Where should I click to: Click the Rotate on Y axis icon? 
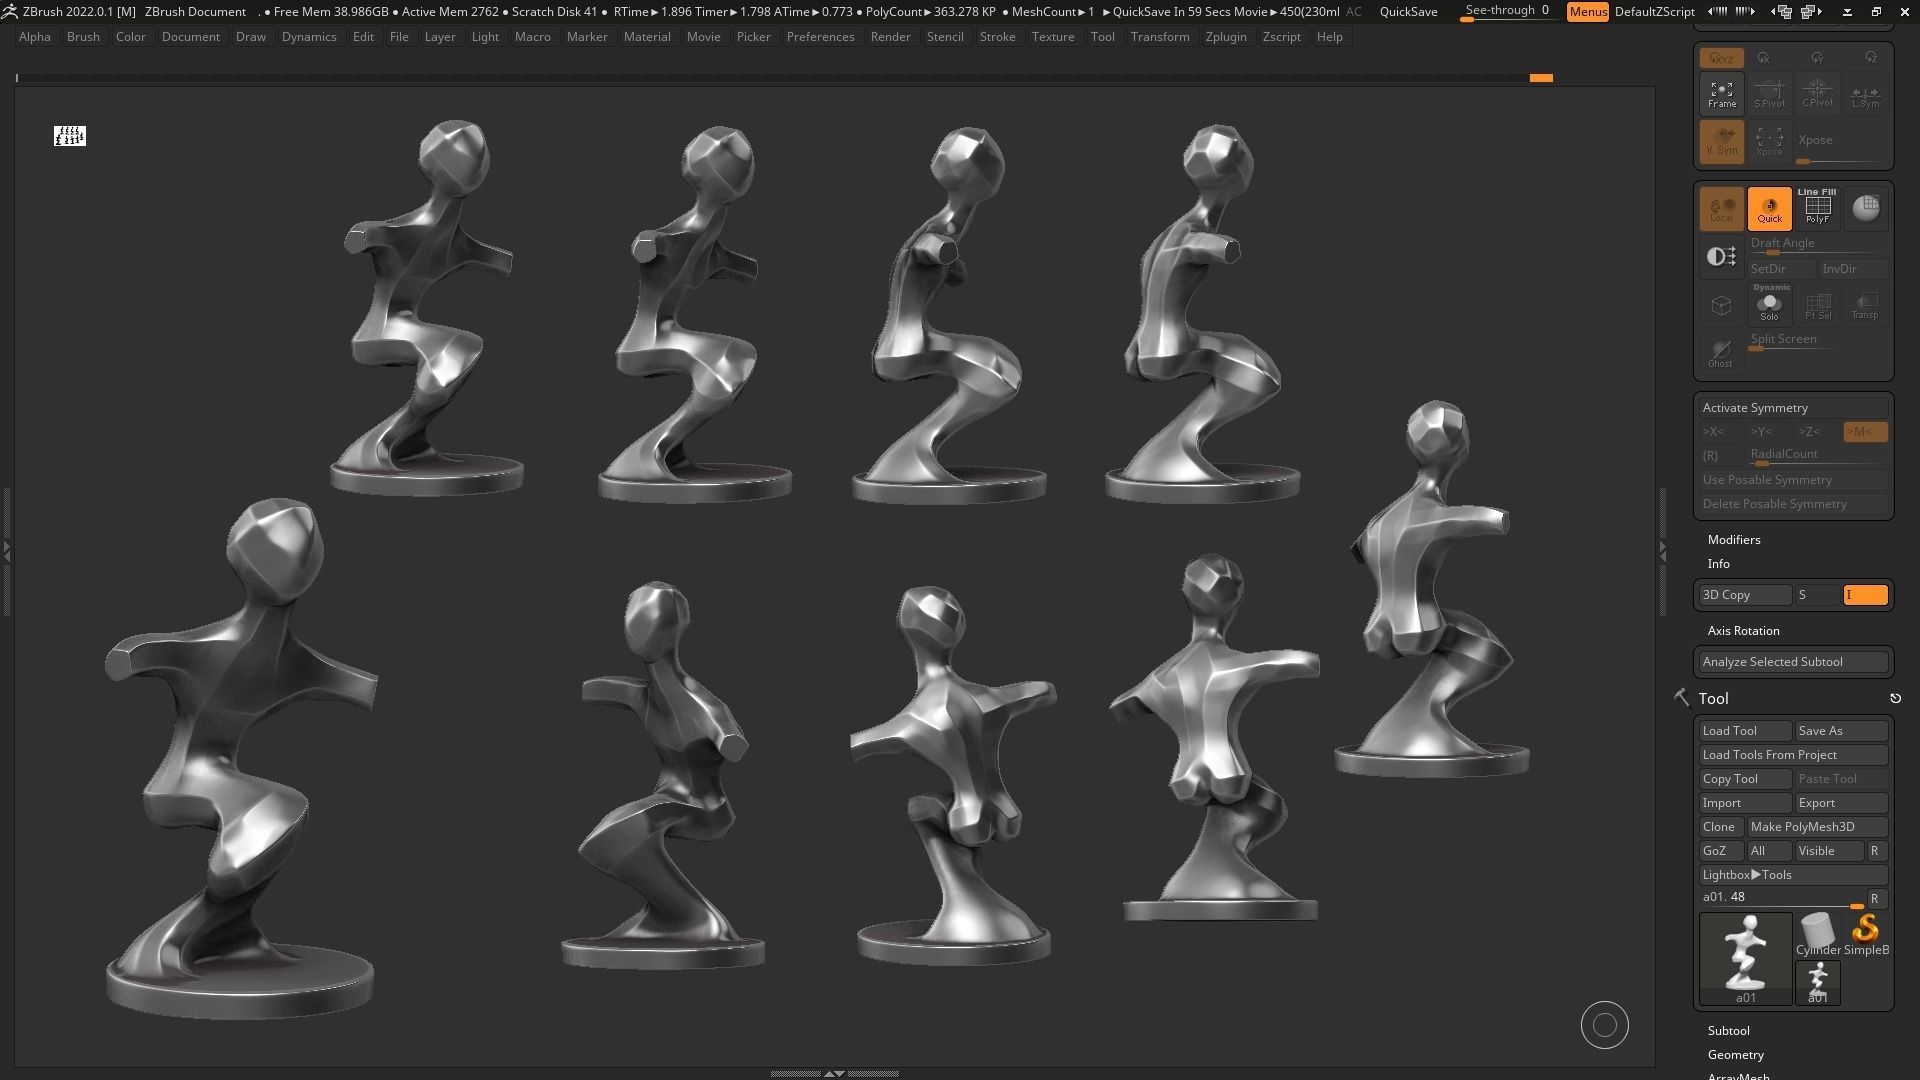click(x=1817, y=58)
